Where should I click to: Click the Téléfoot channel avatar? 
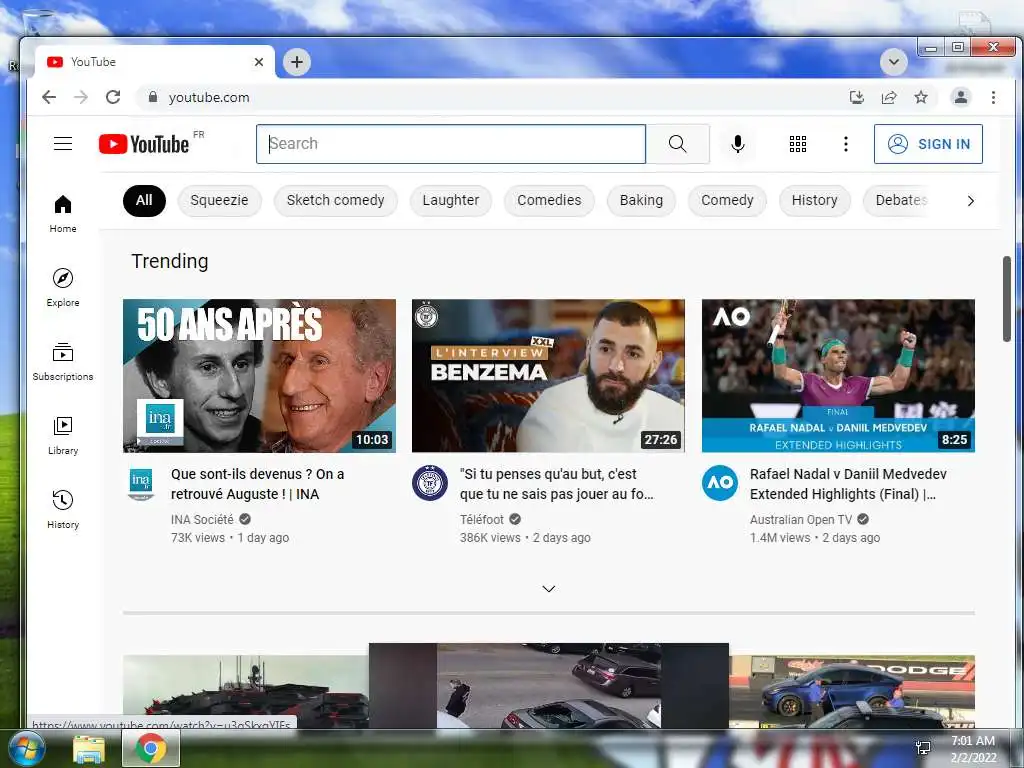430,483
